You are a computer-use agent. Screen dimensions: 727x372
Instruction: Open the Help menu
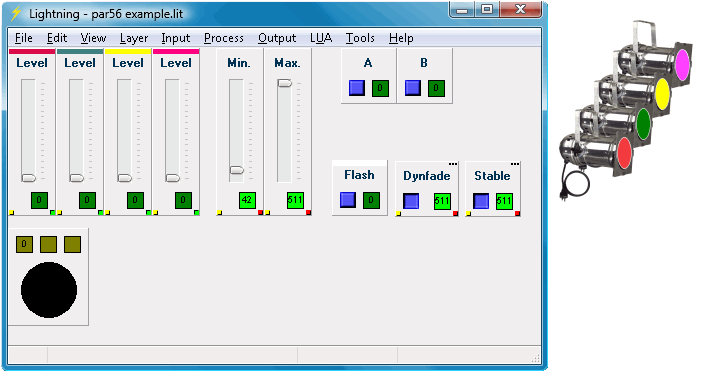pos(401,38)
